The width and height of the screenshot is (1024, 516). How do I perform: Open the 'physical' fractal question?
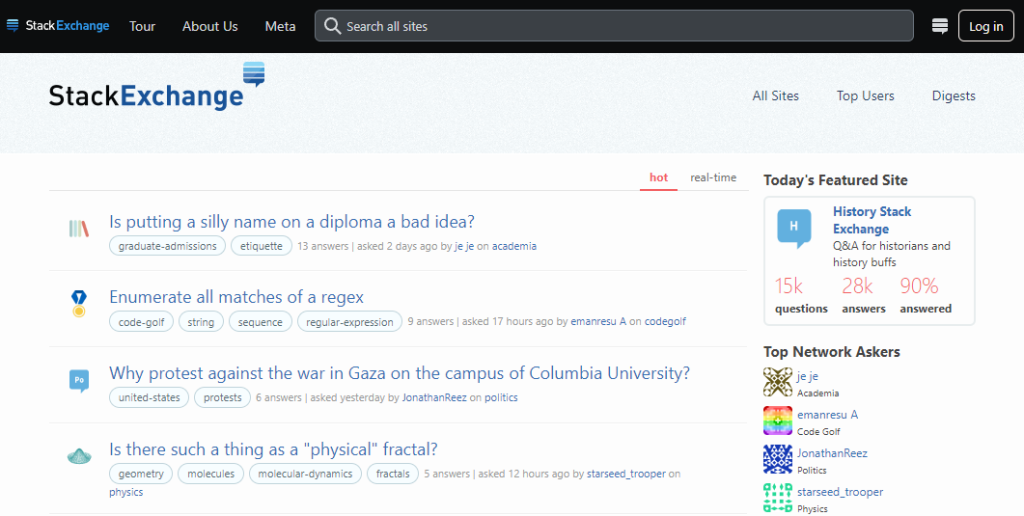tap(273, 449)
